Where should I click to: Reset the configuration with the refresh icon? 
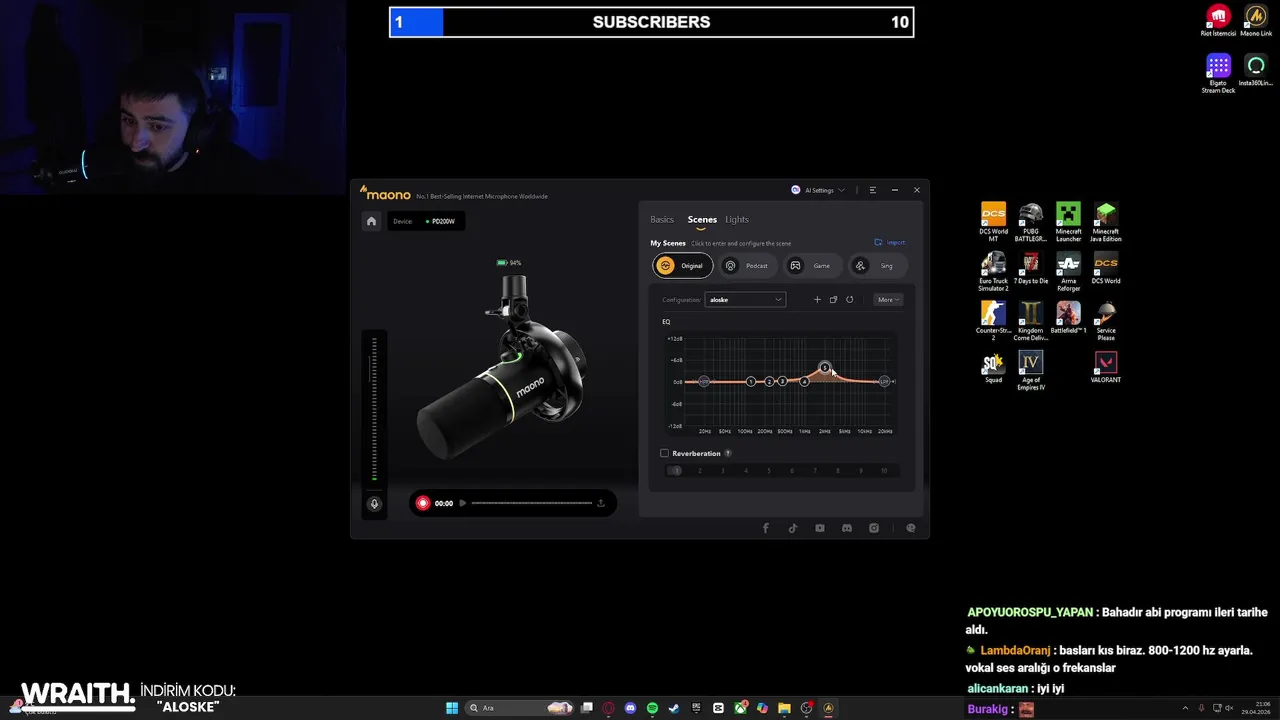pyautogui.click(x=850, y=299)
